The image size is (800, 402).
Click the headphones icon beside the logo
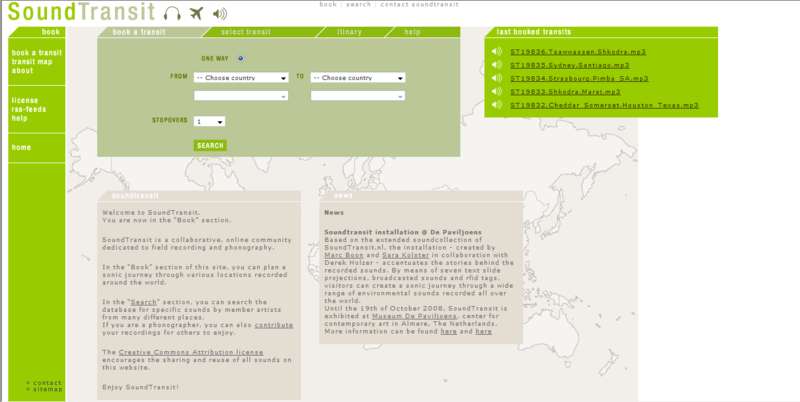coord(172,13)
